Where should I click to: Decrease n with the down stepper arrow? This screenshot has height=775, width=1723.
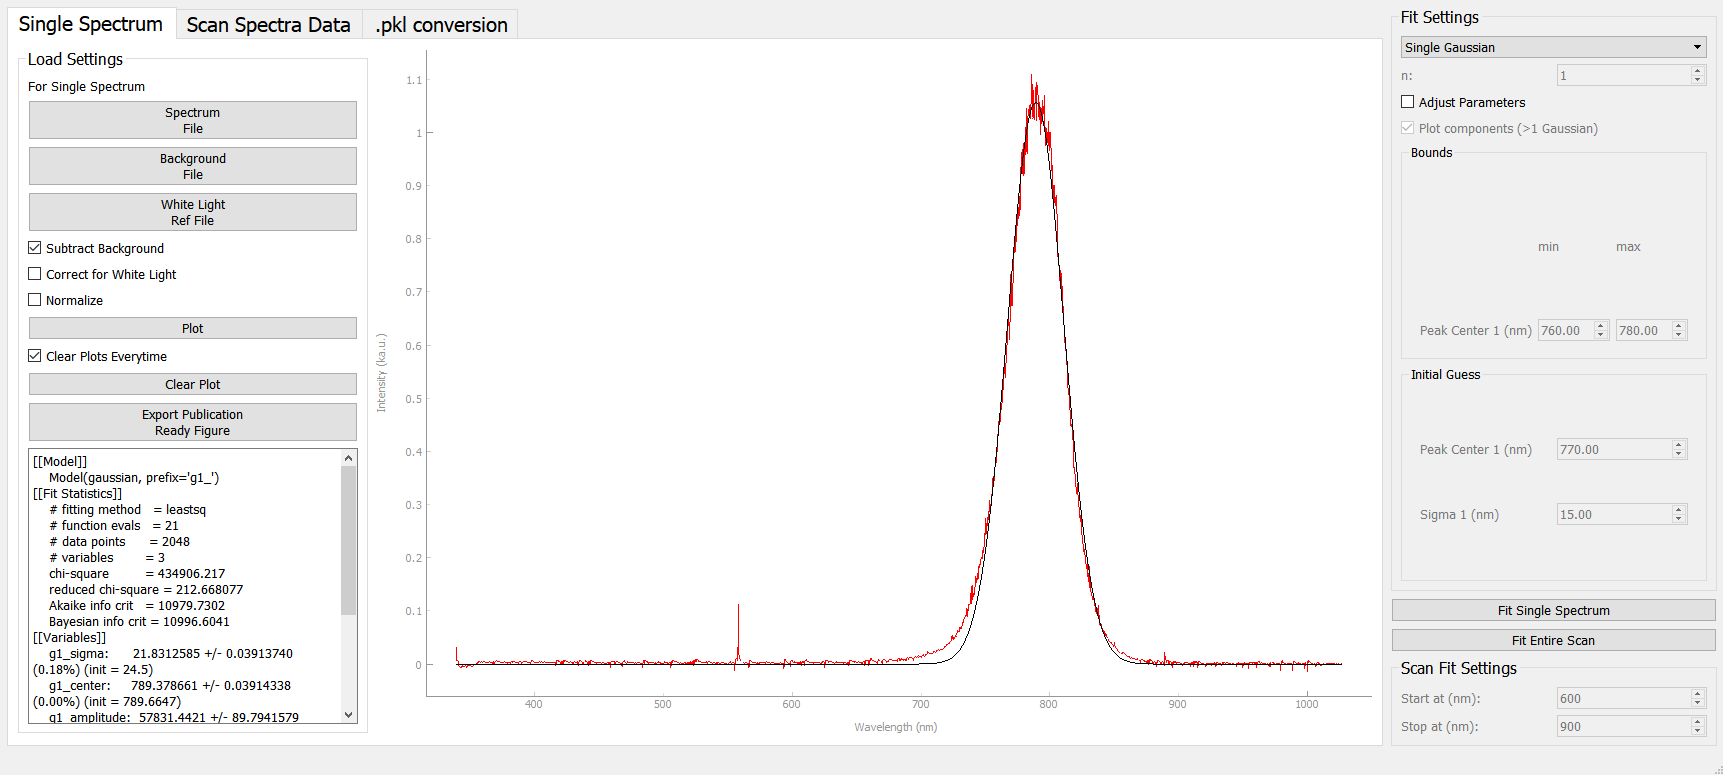[1697, 80]
